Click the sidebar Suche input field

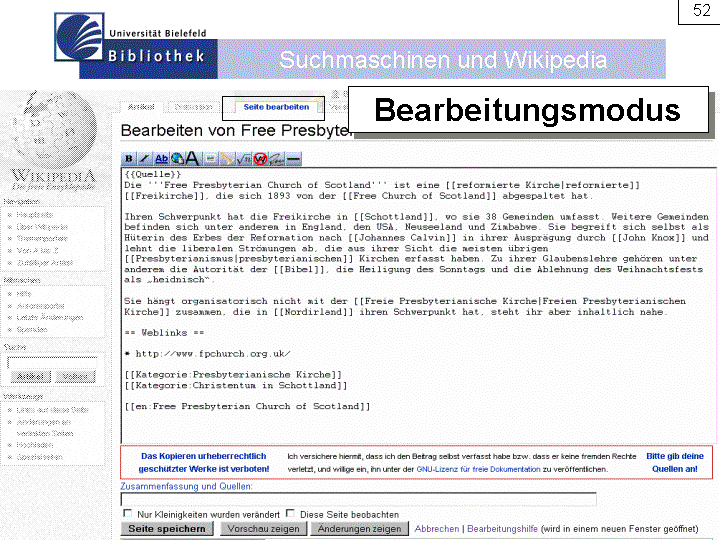52,362
